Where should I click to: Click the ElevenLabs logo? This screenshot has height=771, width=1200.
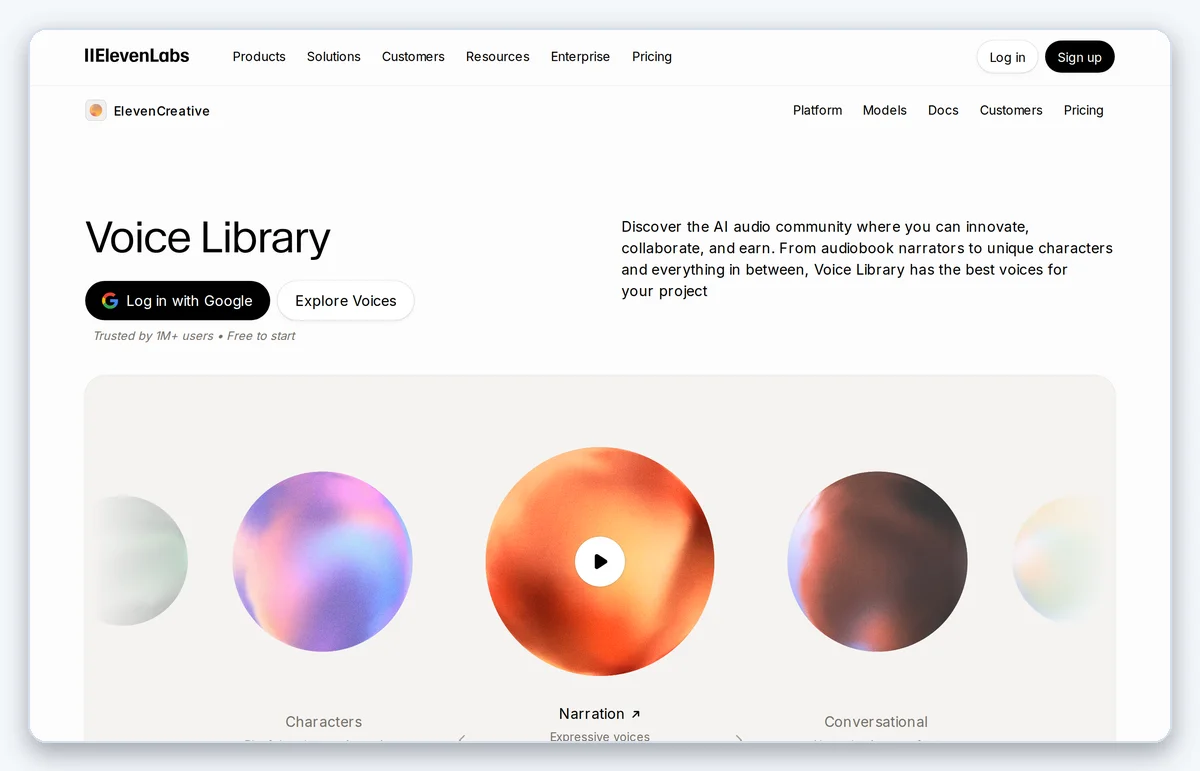click(x=137, y=56)
